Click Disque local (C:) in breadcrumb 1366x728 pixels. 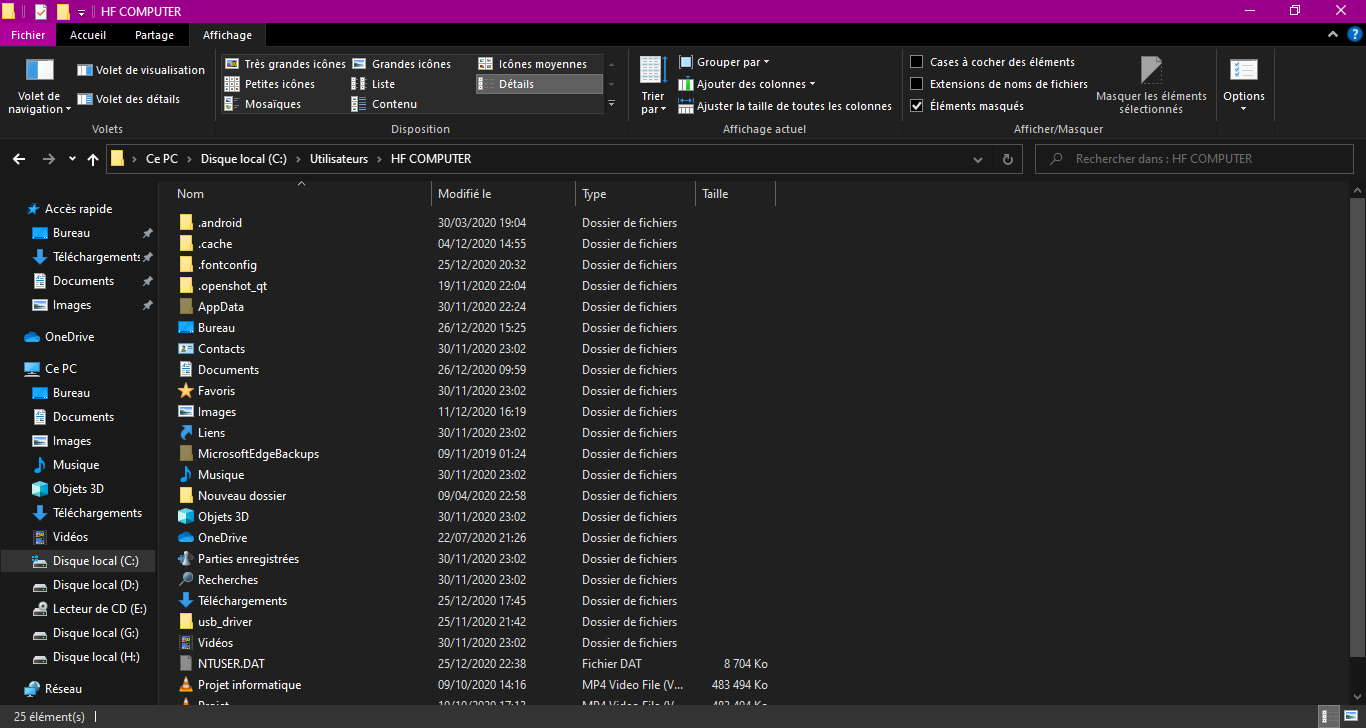coord(243,159)
